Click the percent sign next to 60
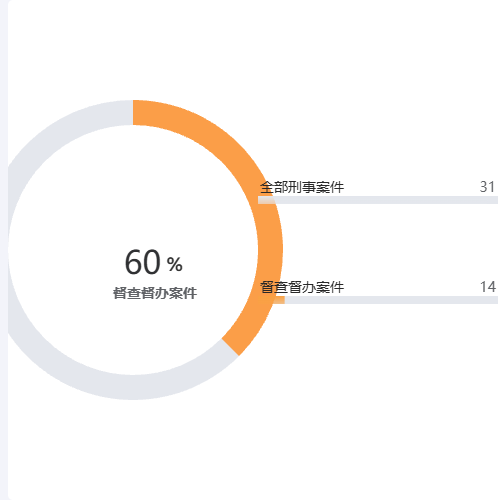The width and height of the screenshot is (500, 500). coord(174,264)
